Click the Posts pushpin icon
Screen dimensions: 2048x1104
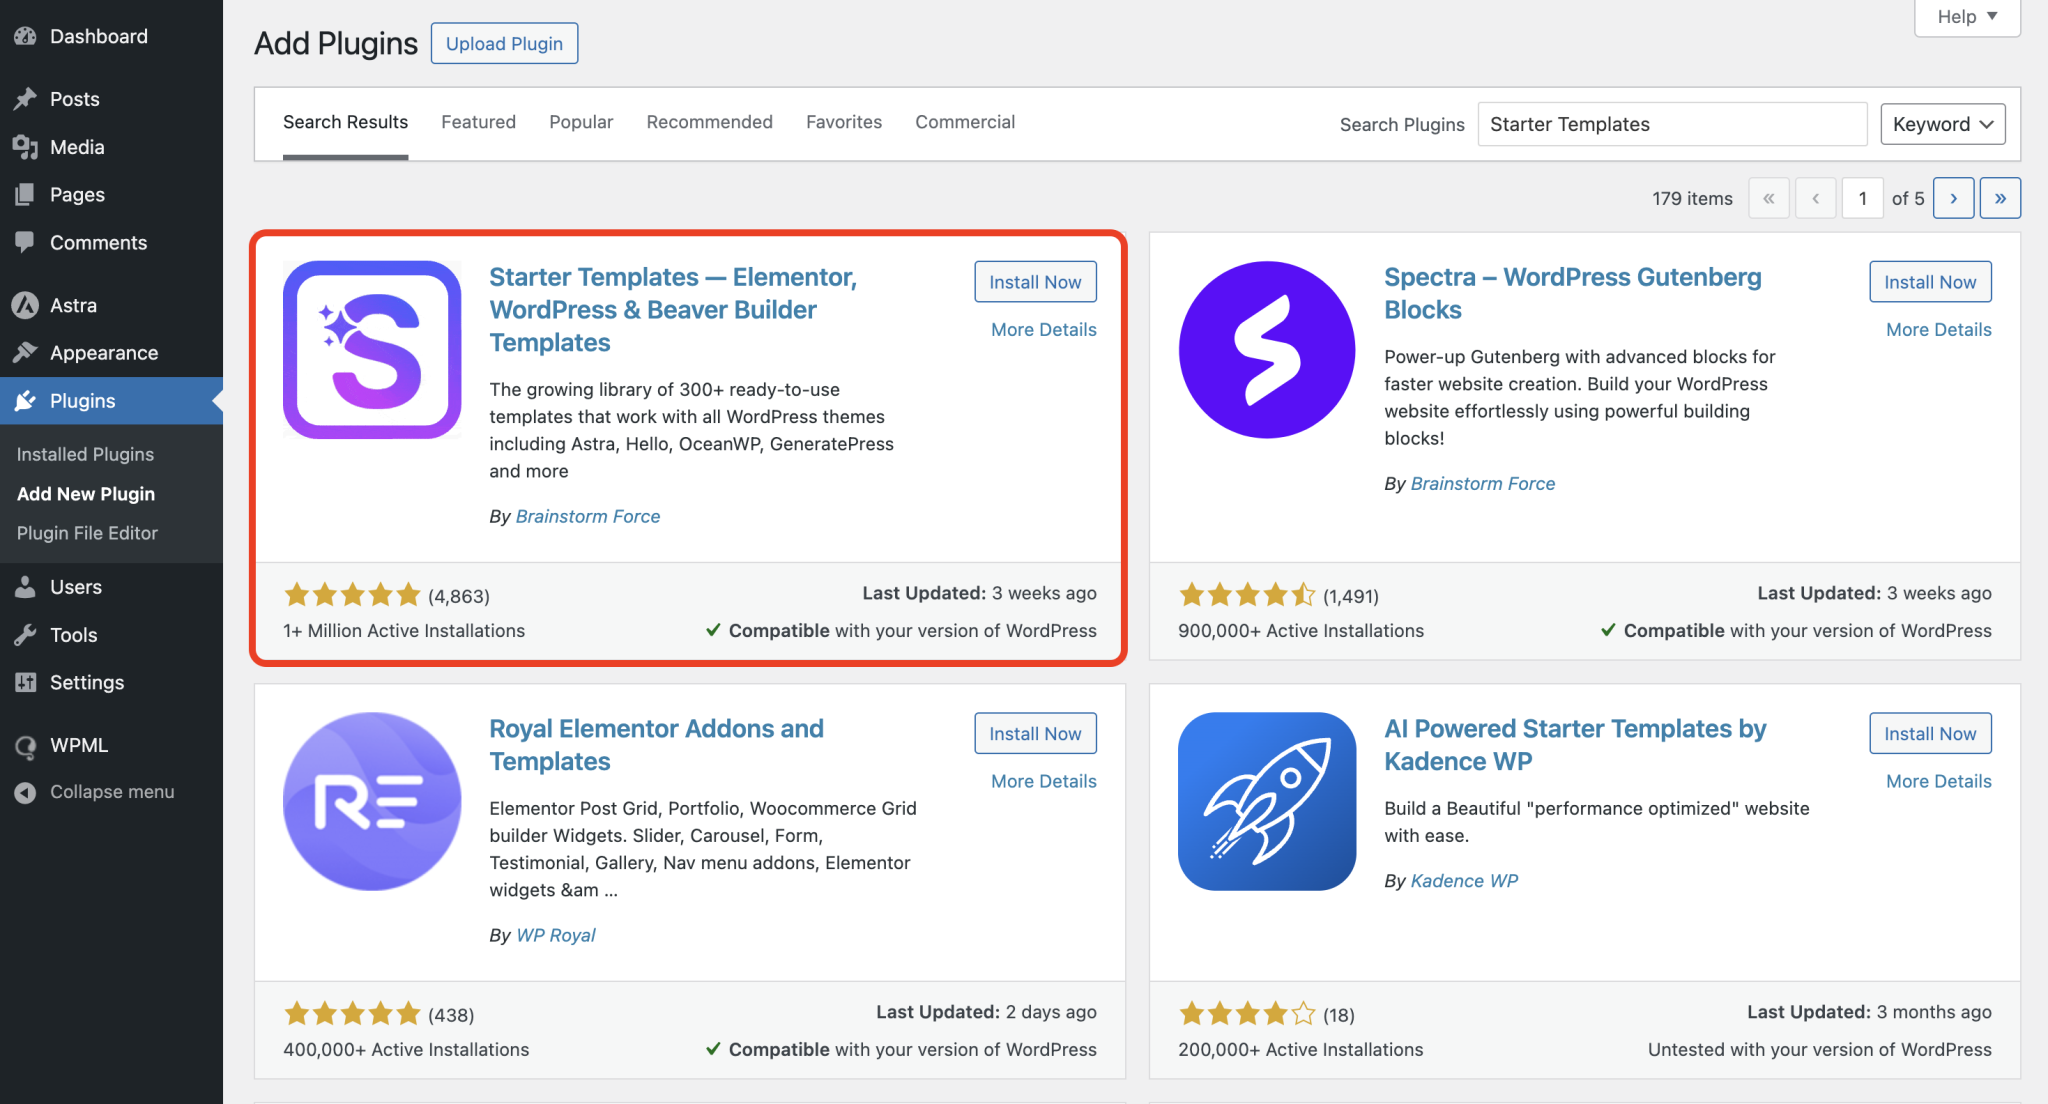26,99
